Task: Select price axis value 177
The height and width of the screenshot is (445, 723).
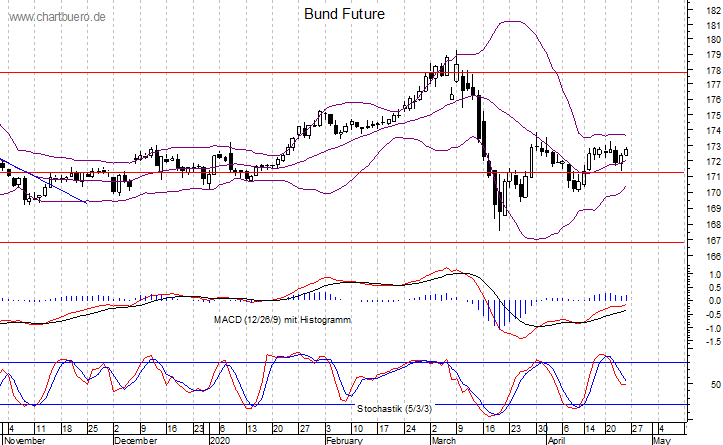Action: [x=713, y=85]
